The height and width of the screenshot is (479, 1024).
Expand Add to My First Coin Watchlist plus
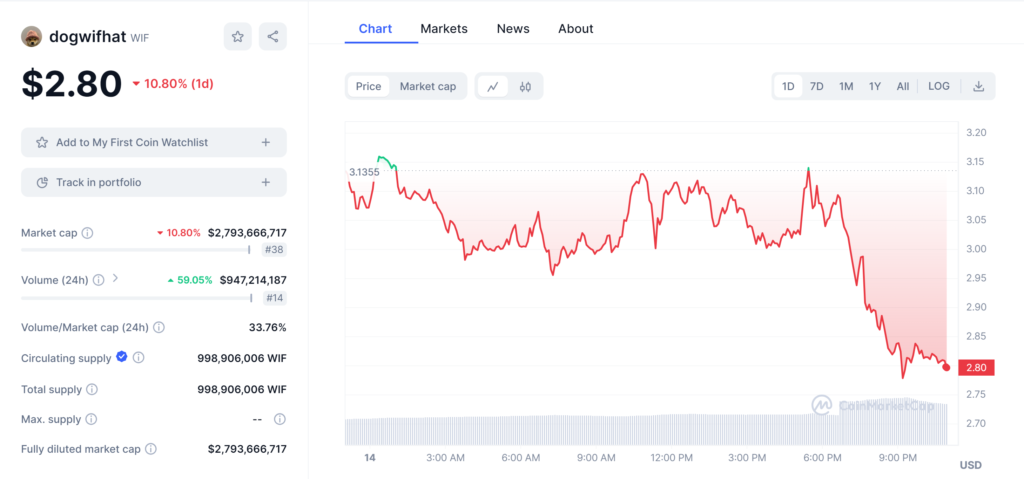pos(266,142)
